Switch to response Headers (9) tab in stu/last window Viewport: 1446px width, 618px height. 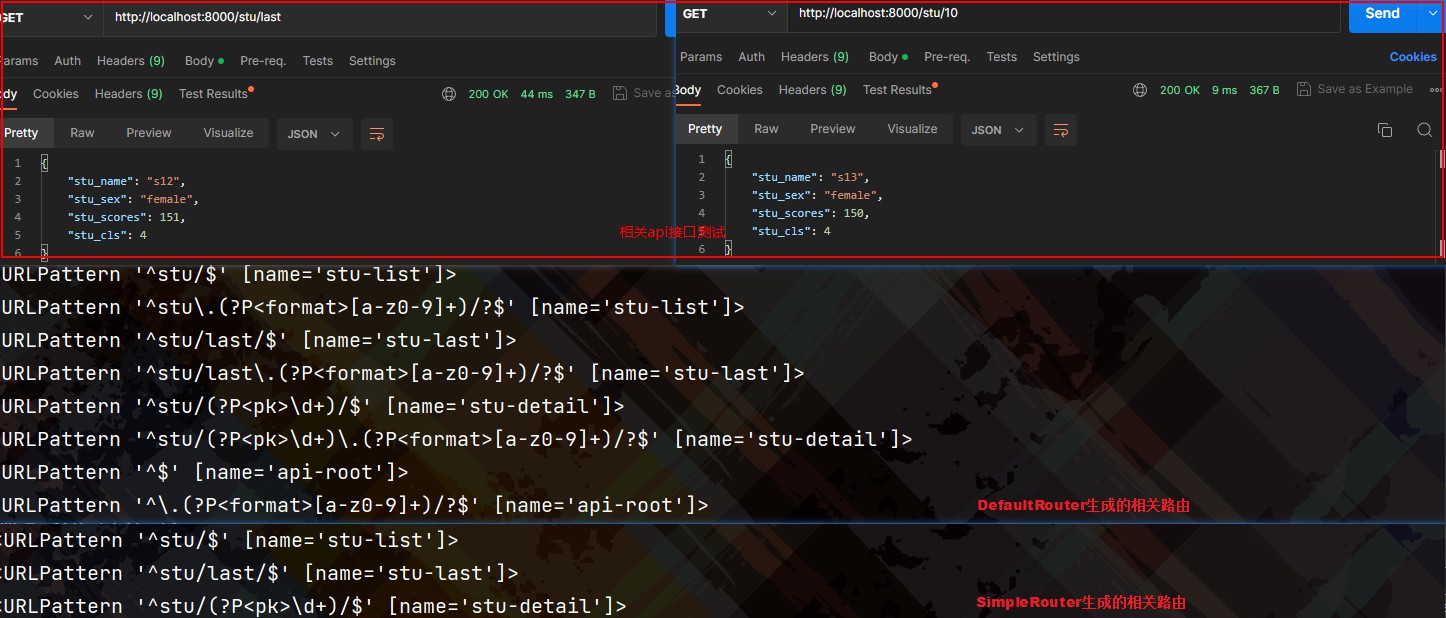click(x=129, y=94)
